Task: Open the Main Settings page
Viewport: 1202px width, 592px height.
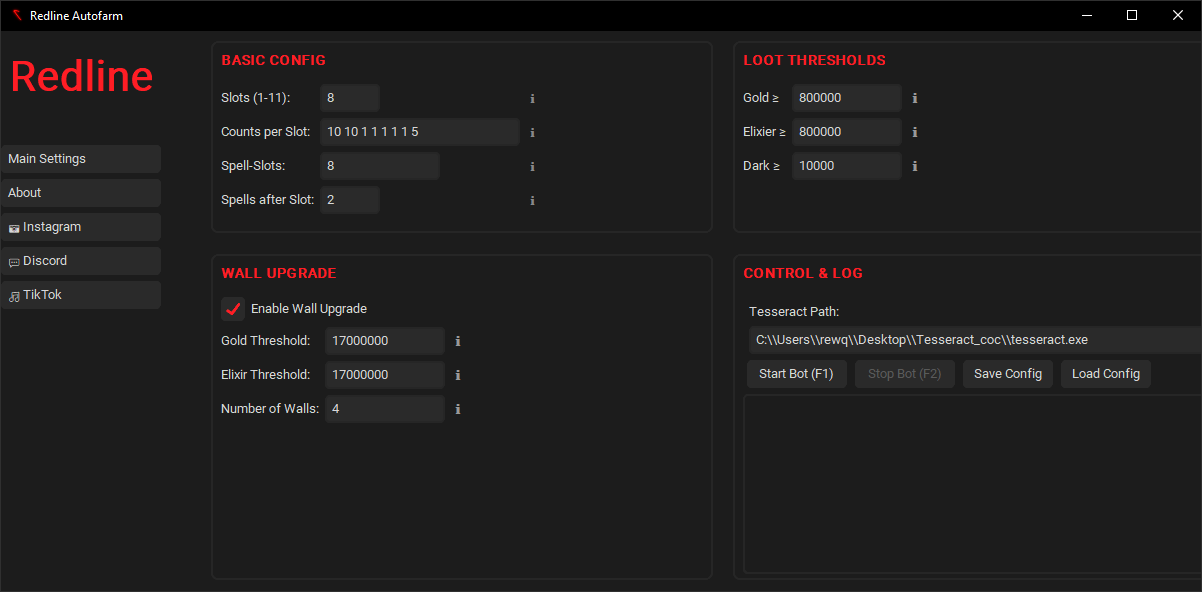Action: [x=80, y=159]
